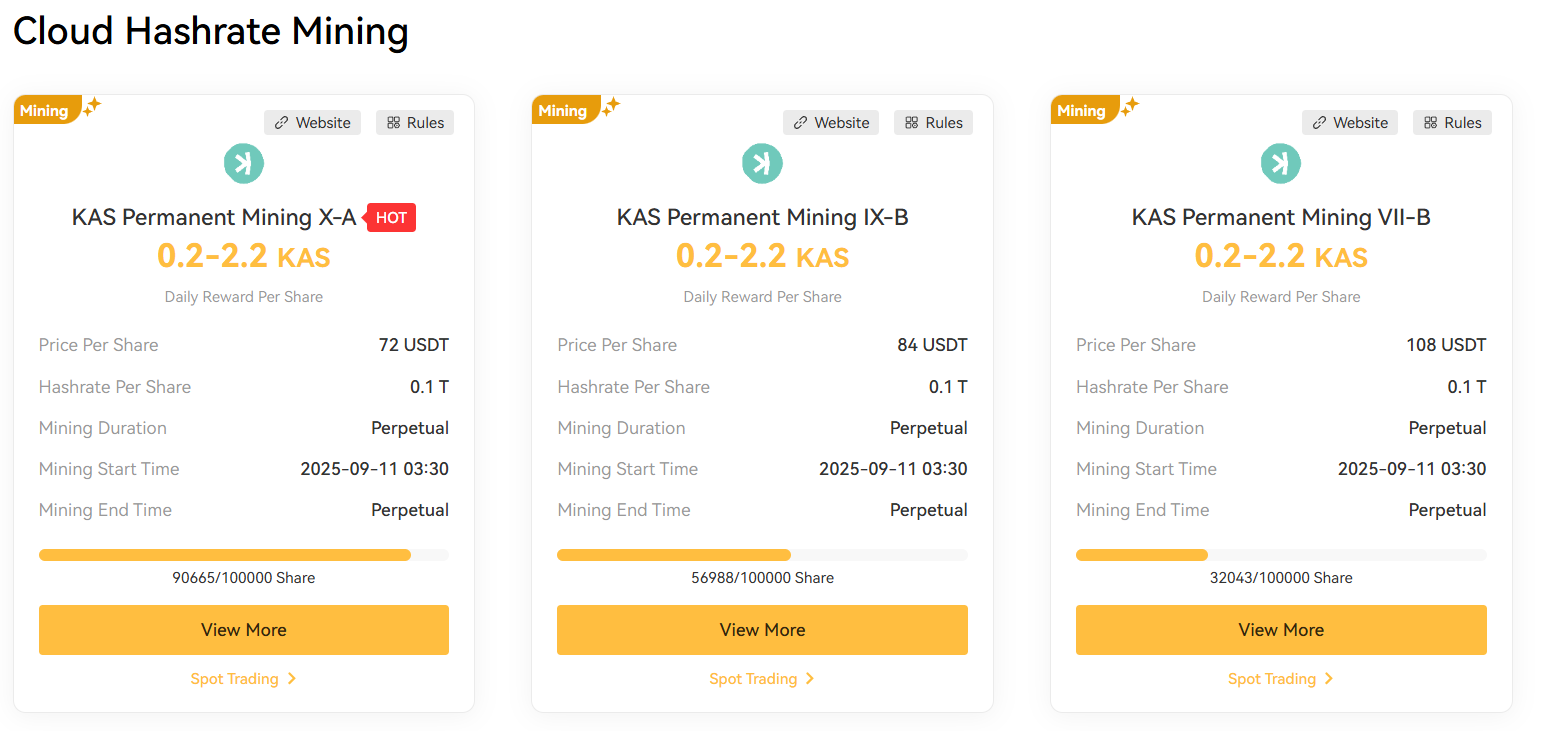Viewport: 1548px width, 731px height.
Task: Click KAS coin logo on IX-B card
Action: tap(762, 163)
